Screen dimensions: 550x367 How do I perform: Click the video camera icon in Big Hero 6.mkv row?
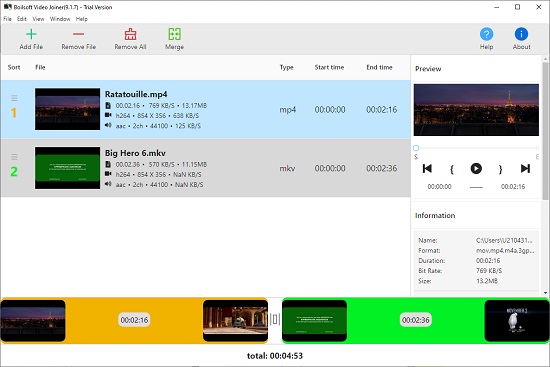click(108, 174)
